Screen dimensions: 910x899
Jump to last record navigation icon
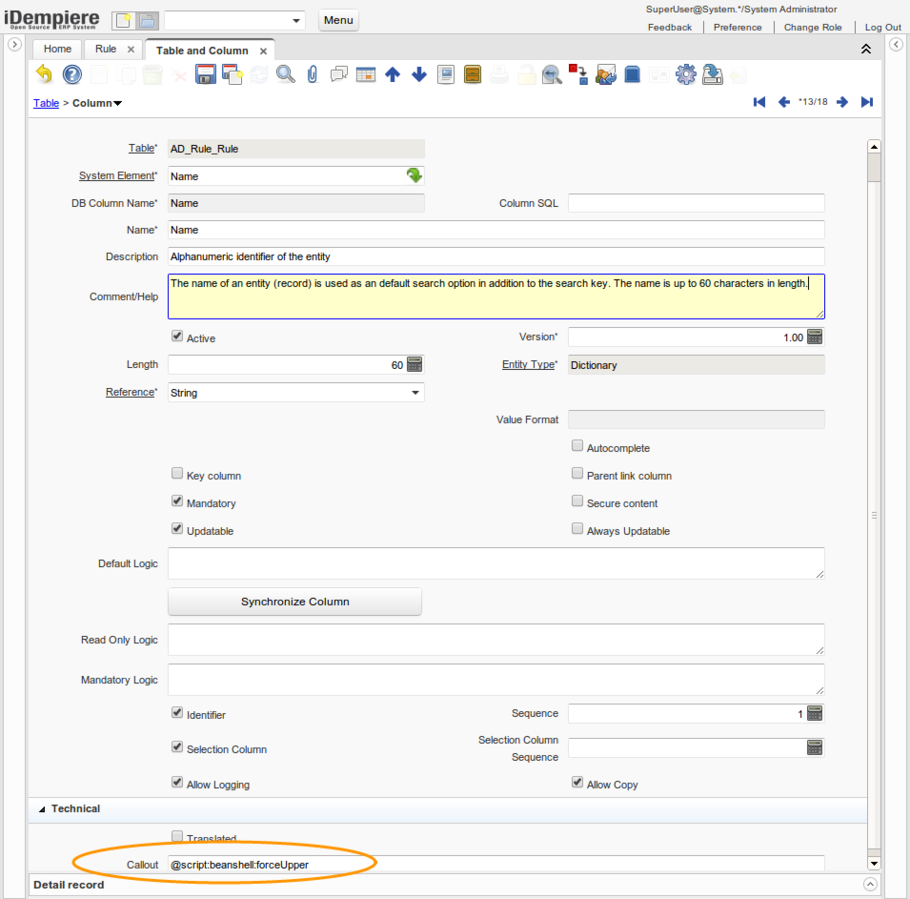[867, 102]
